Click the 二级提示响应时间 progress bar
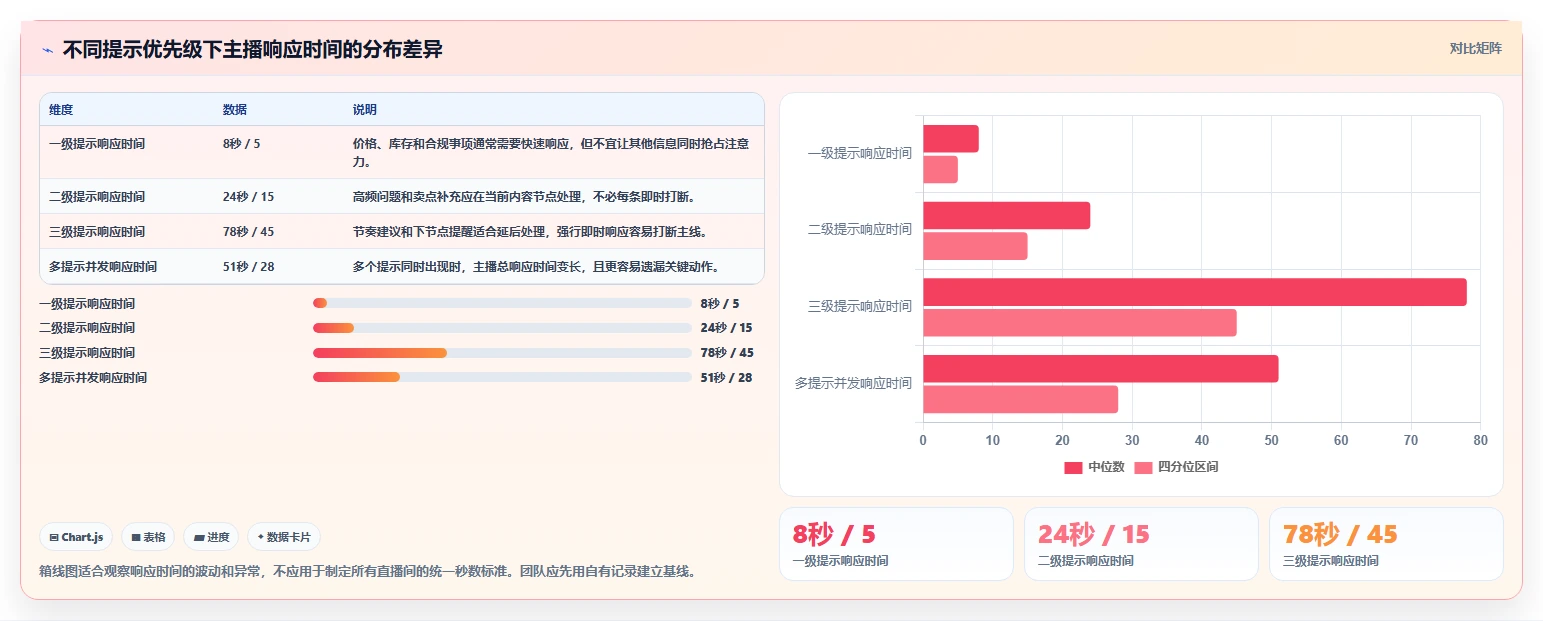 click(502, 328)
